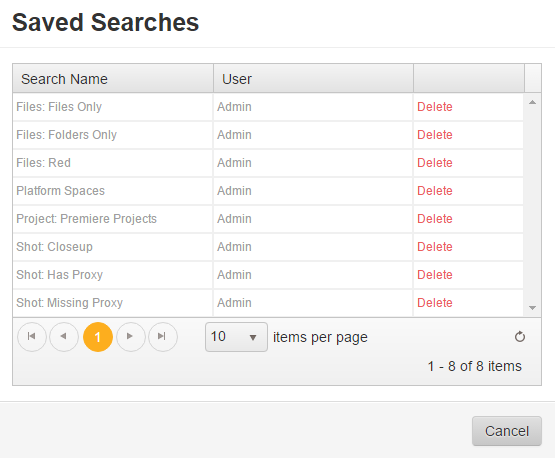555x458 pixels.
Task: Delete the Platform Spaces saved search
Action: click(435, 191)
